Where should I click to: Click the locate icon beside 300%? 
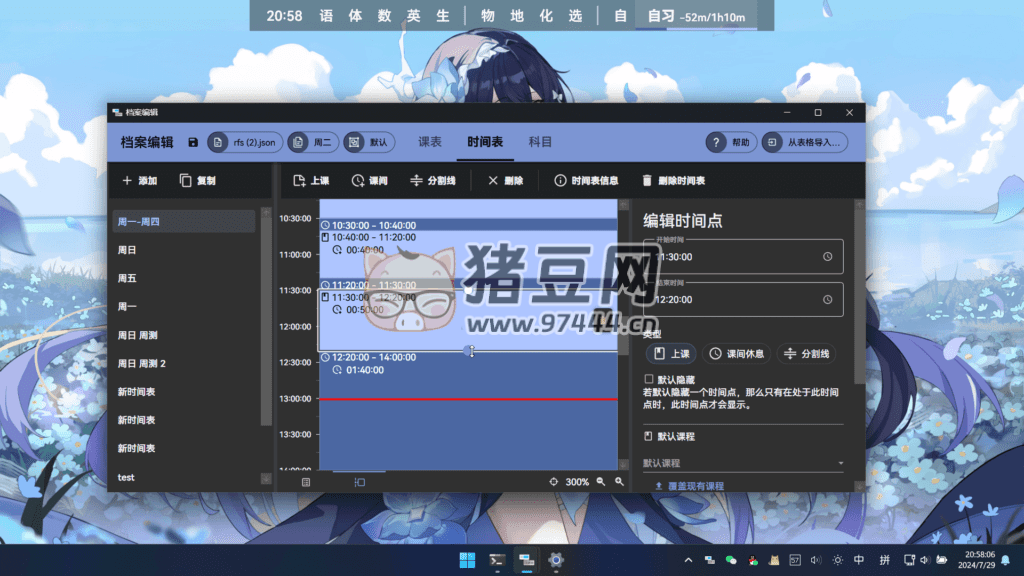[x=554, y=482]
